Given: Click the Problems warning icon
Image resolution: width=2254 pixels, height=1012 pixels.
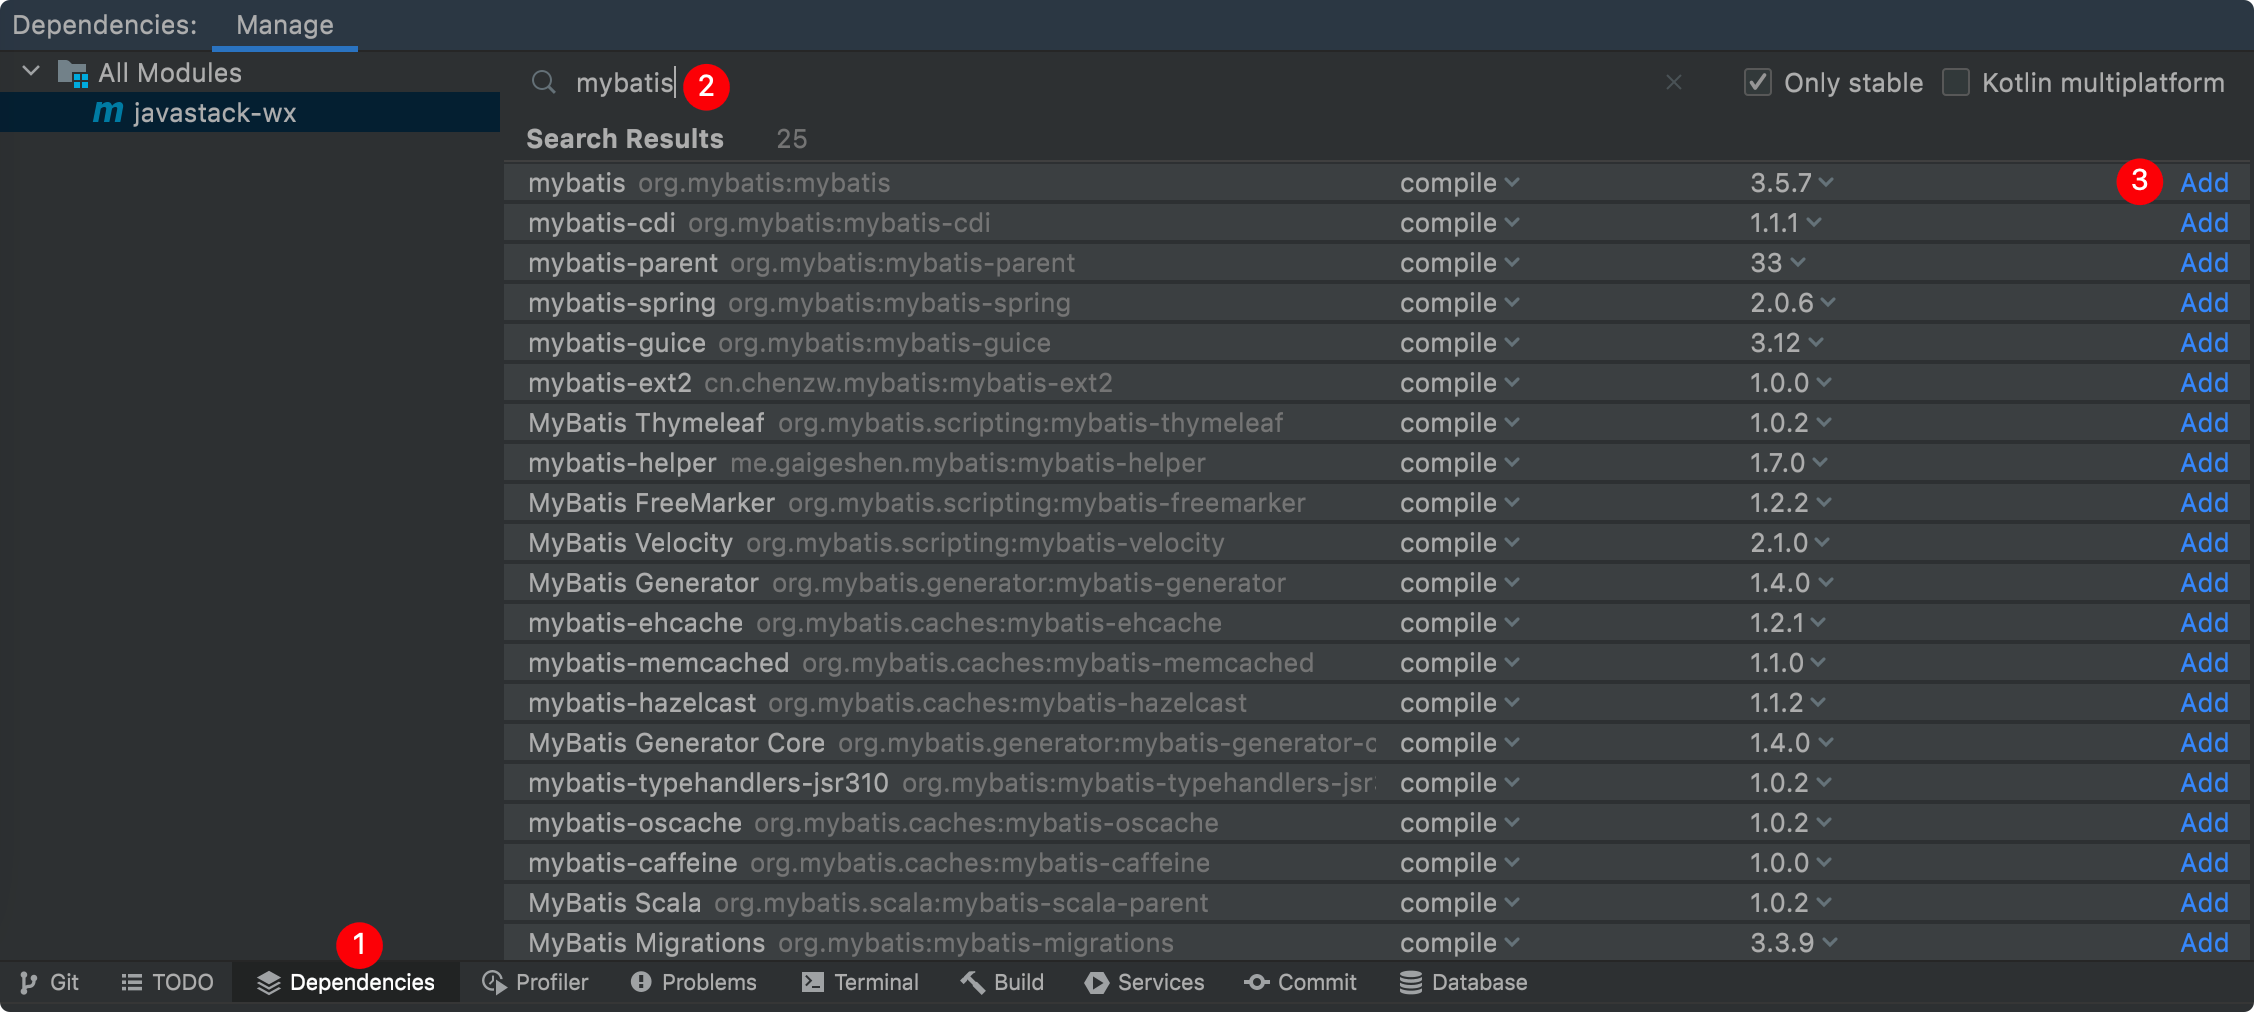Looking at the screenshot, I should pos(641,983).
